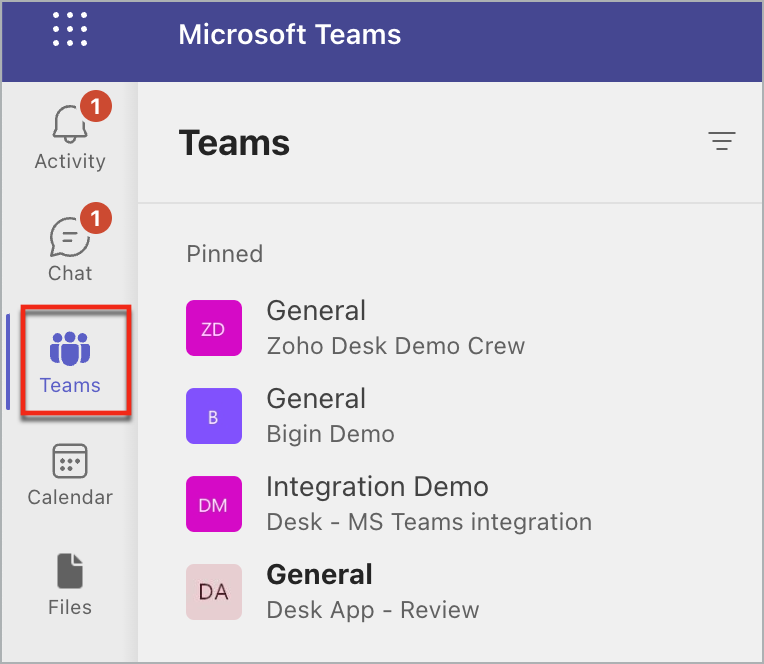Screen dimensions: 764x664
Task: Click the ZD team avatar
Action: coord(214,328)
